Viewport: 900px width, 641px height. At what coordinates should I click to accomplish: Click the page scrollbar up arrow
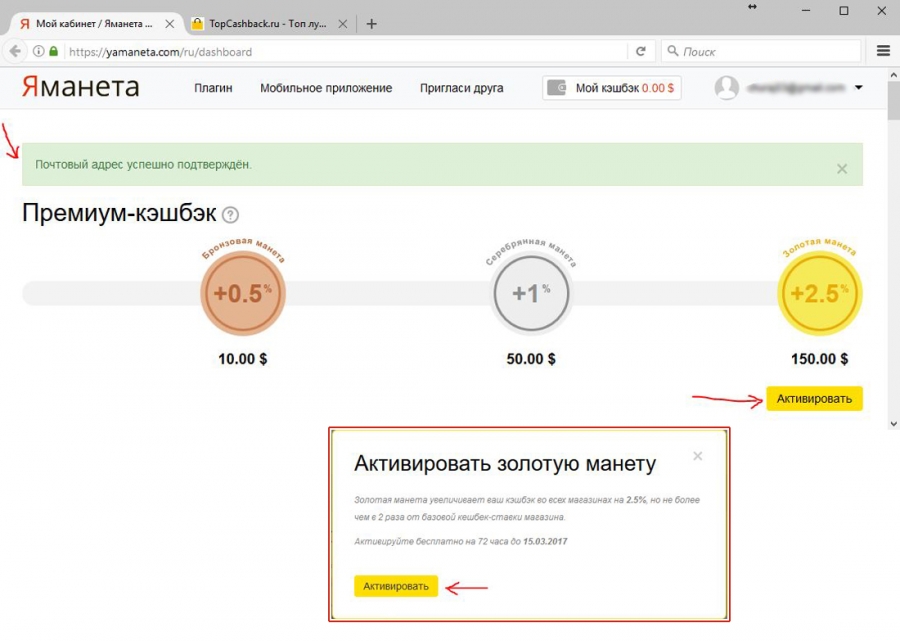point(893,75)
